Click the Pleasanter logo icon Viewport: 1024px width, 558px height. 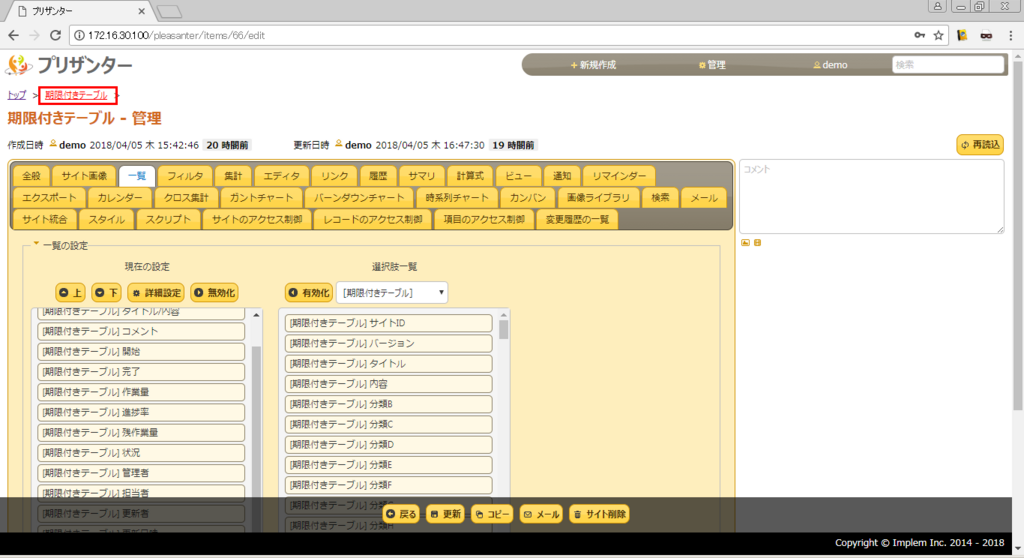pyautogui.click(x=18, y=65)
